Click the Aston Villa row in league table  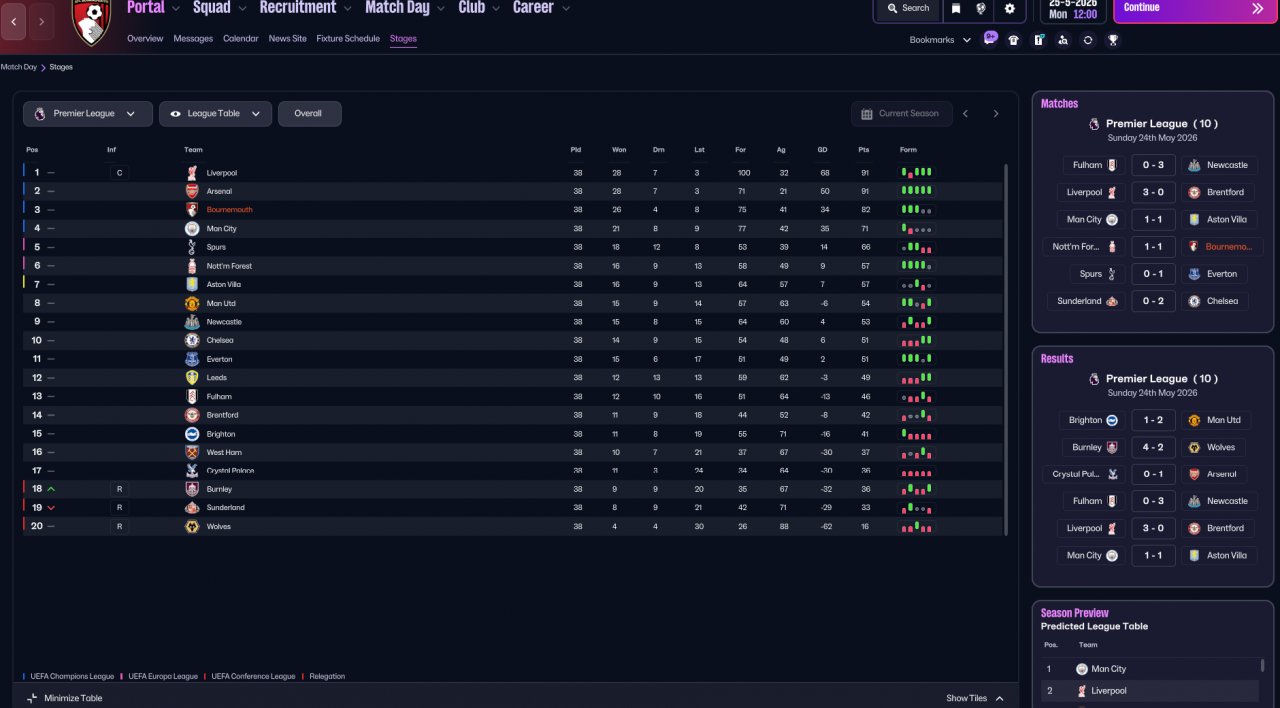coord(514,285)
